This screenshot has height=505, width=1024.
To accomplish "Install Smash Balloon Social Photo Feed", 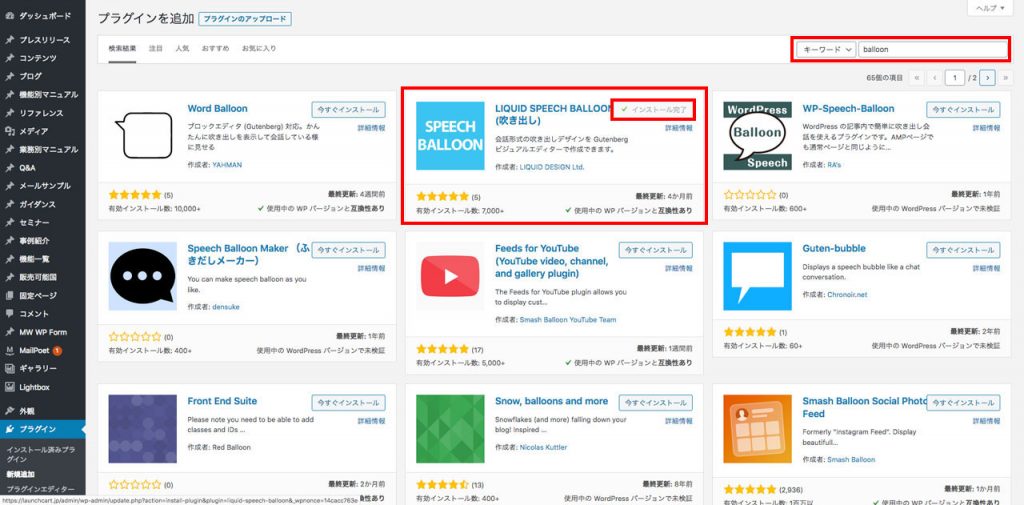I will click(963, 402).
